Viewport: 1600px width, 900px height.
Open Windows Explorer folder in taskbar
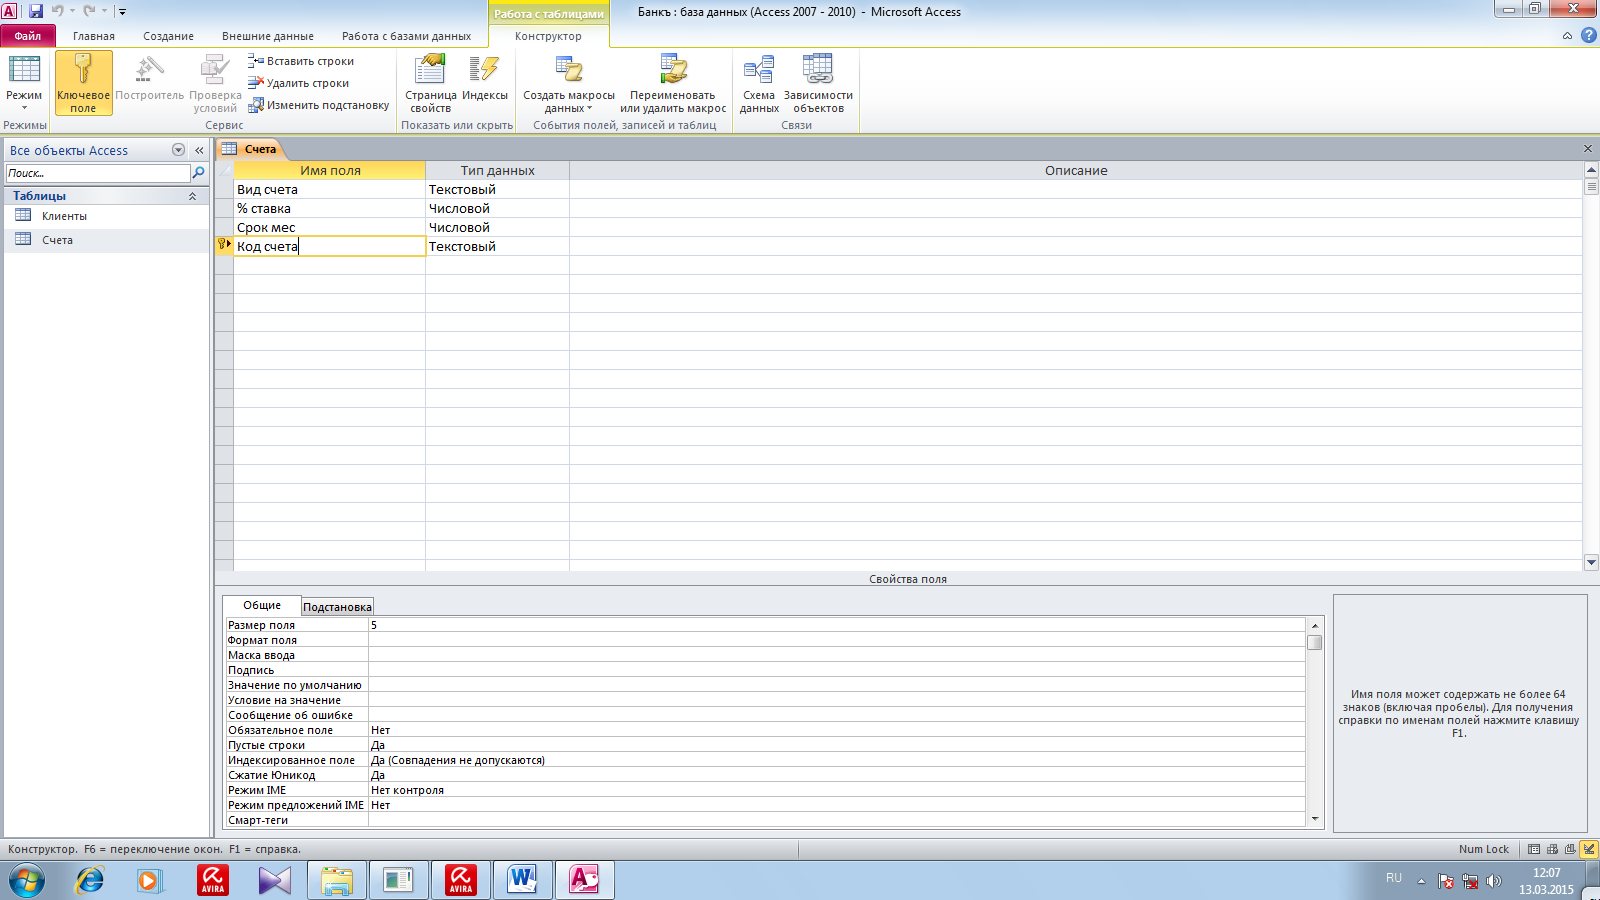pyautogui.click(x=337, y=880)
